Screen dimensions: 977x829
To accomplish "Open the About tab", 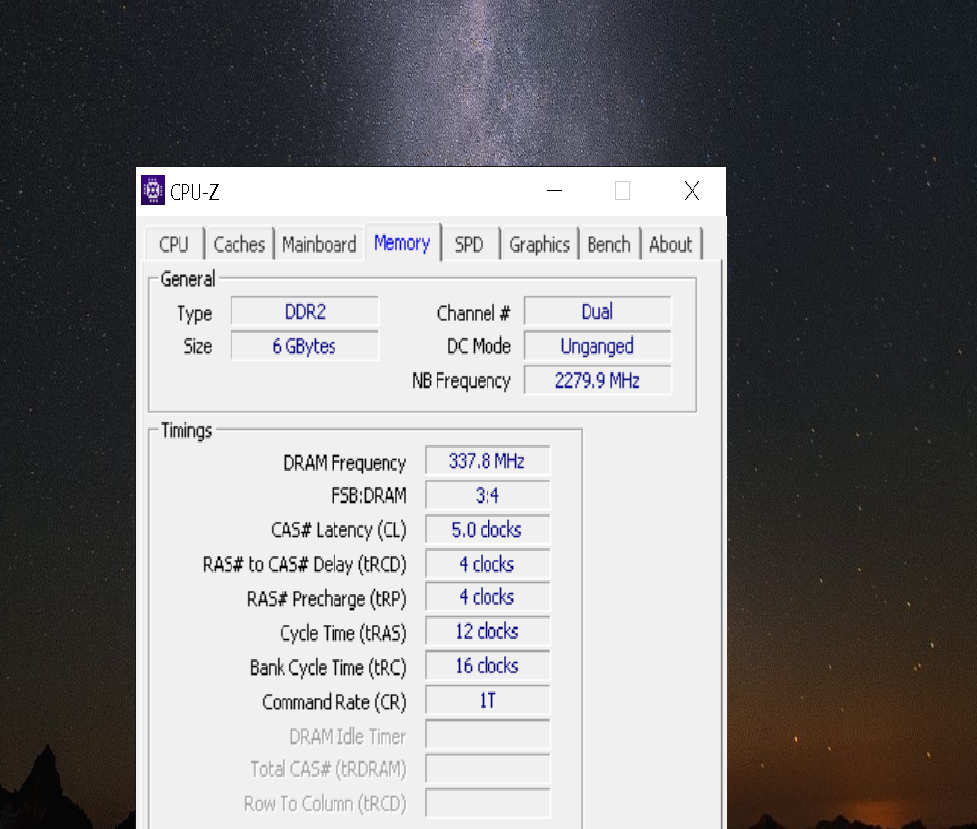I will 671,244.
